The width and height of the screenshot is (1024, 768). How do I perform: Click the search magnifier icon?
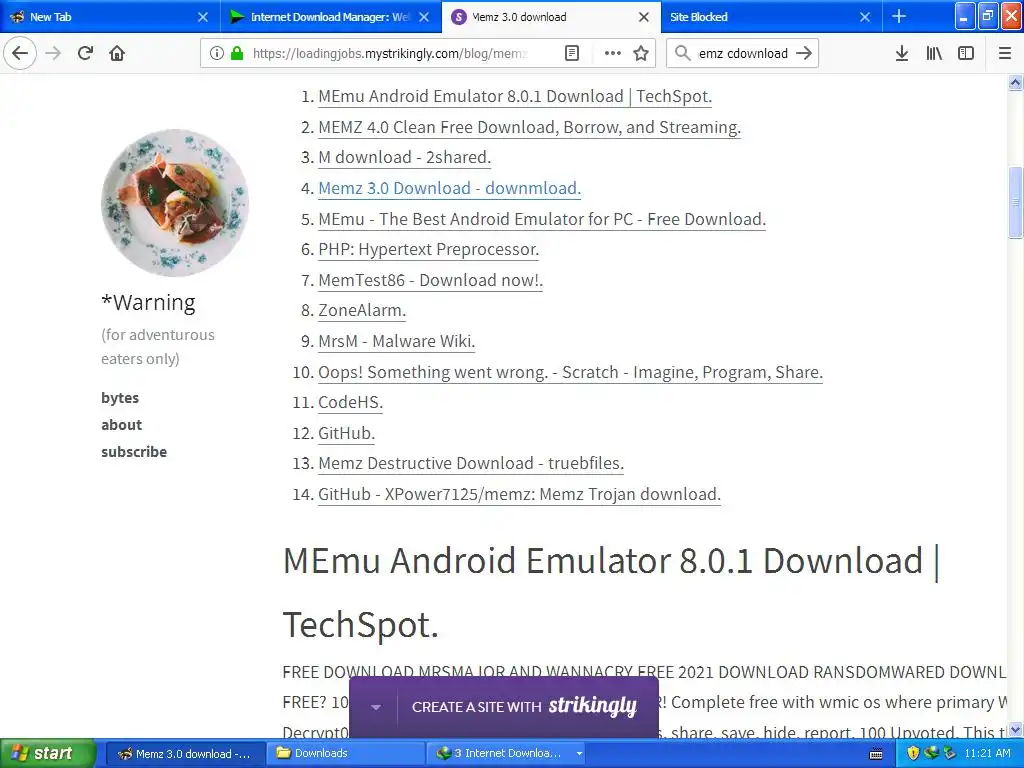click(x=682, y=53)
